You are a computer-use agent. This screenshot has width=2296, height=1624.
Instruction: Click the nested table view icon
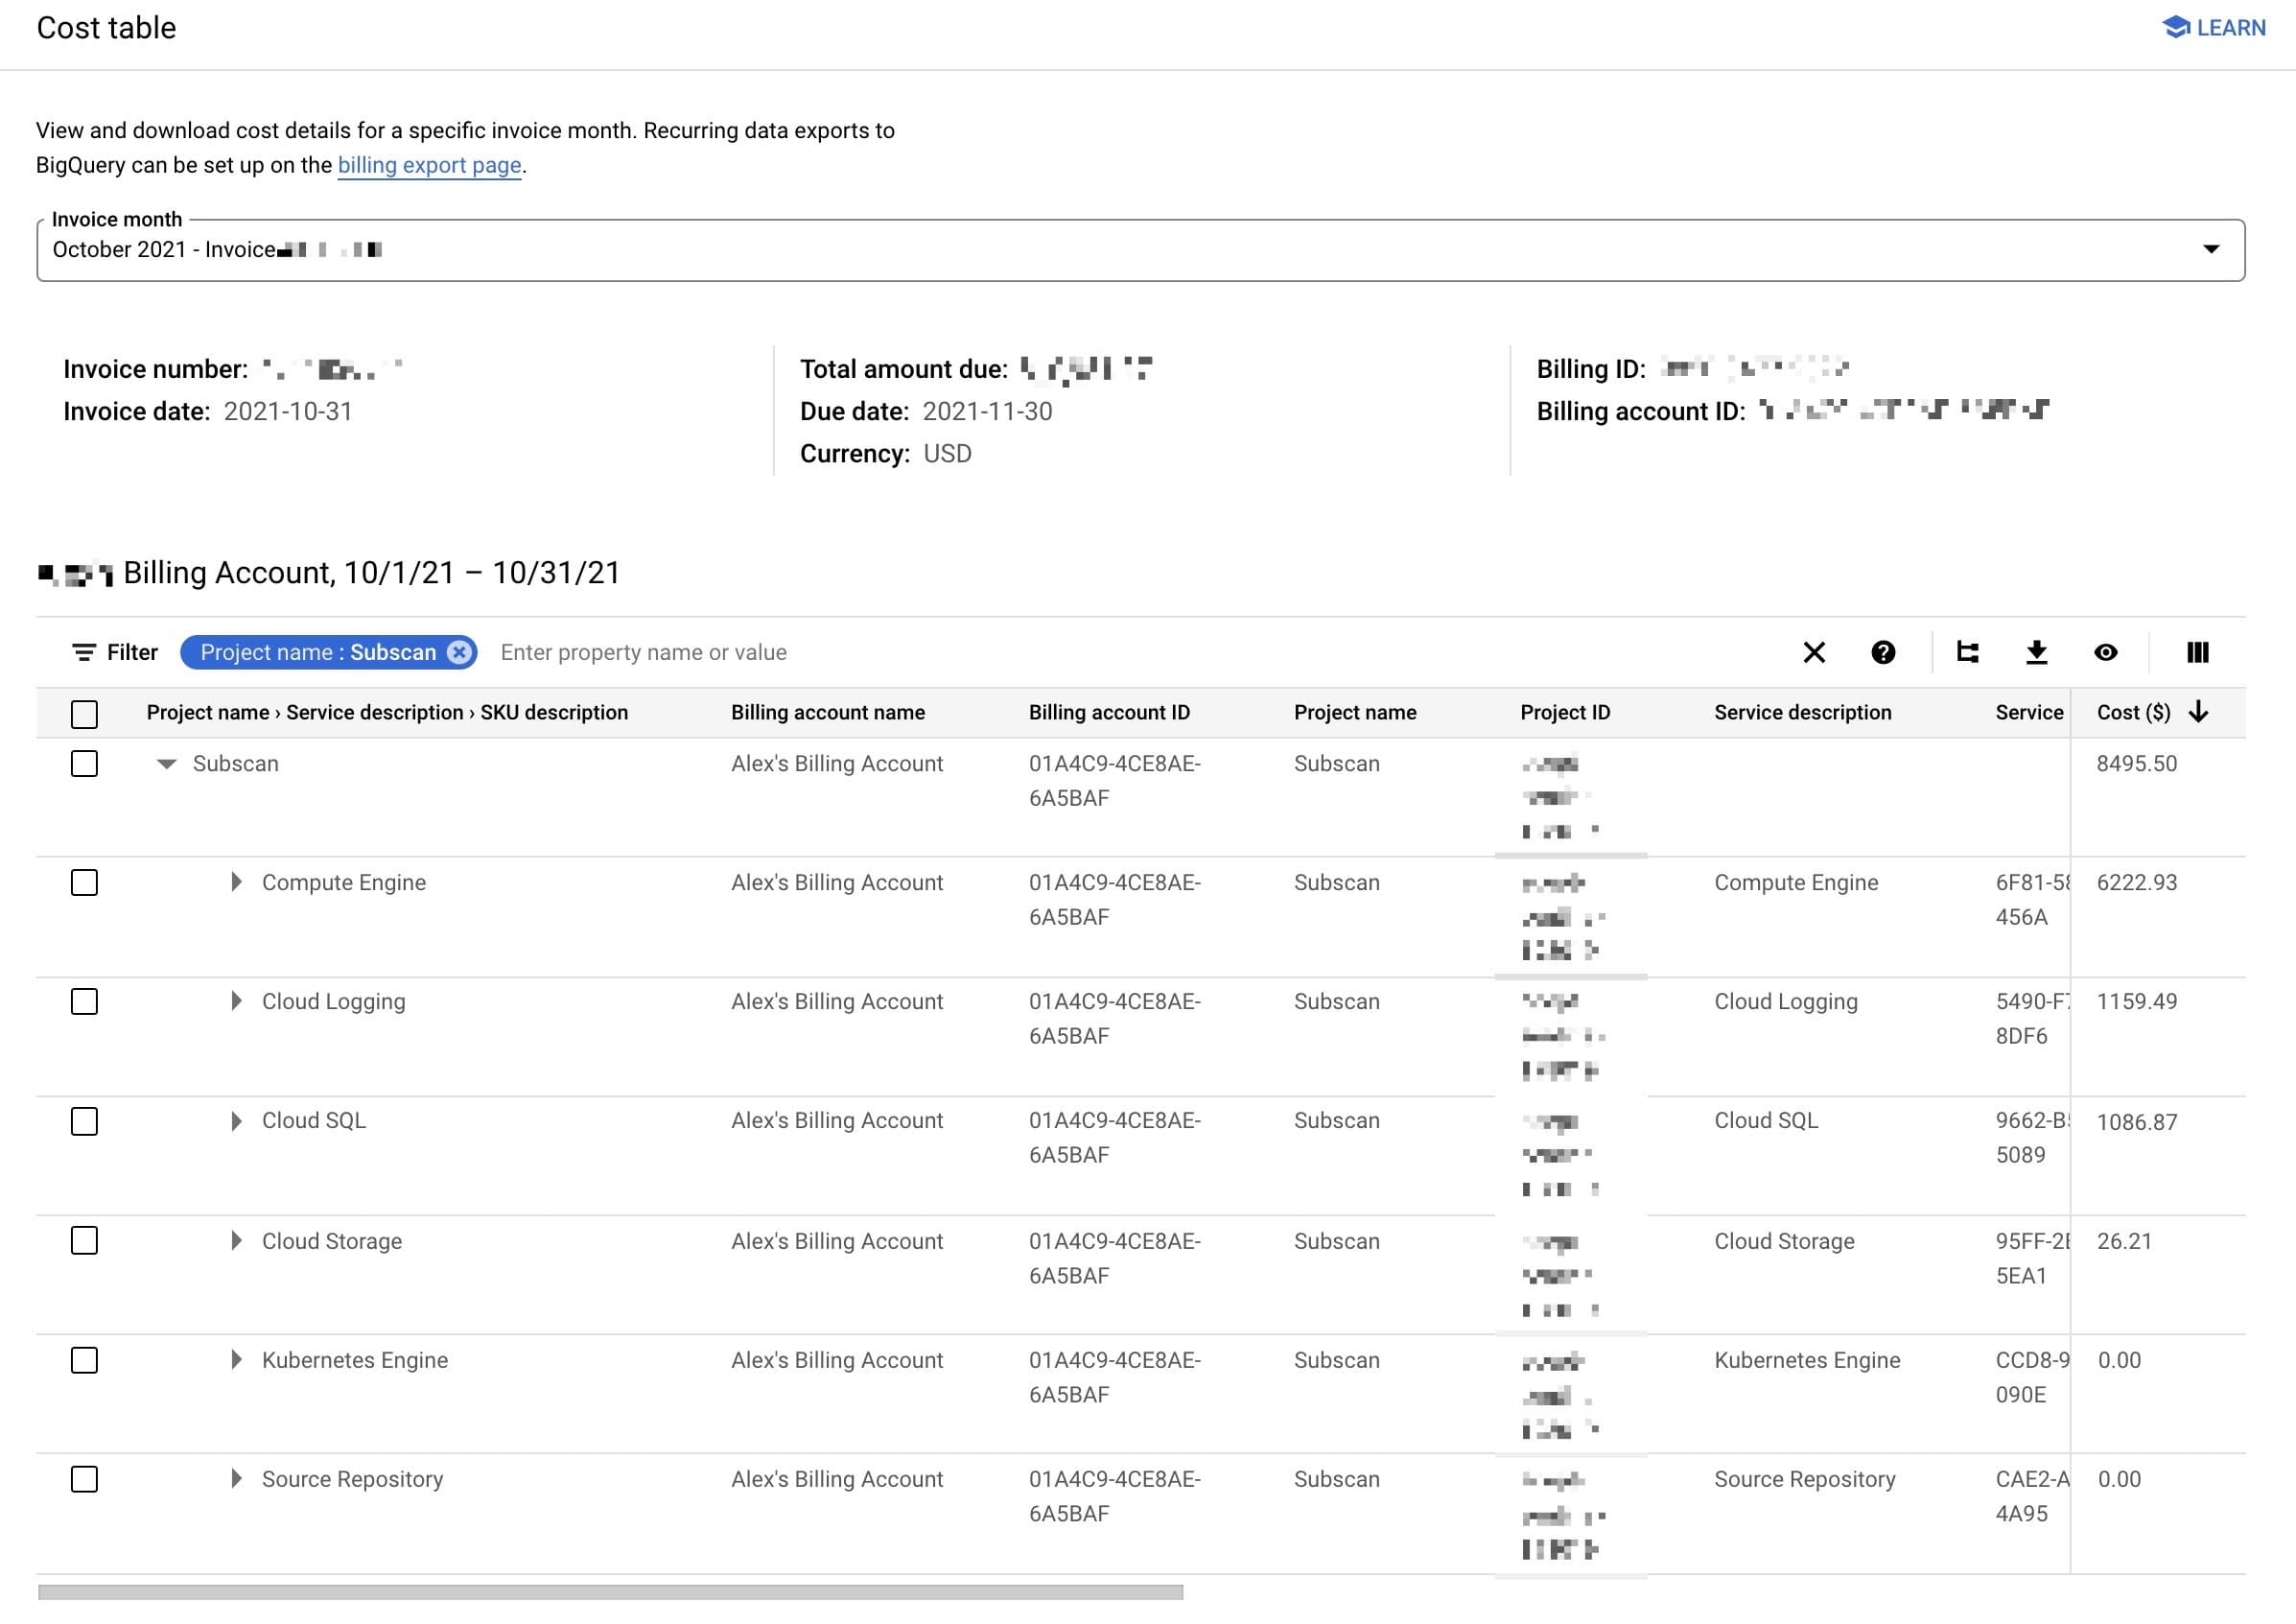tap(1967, 653)
